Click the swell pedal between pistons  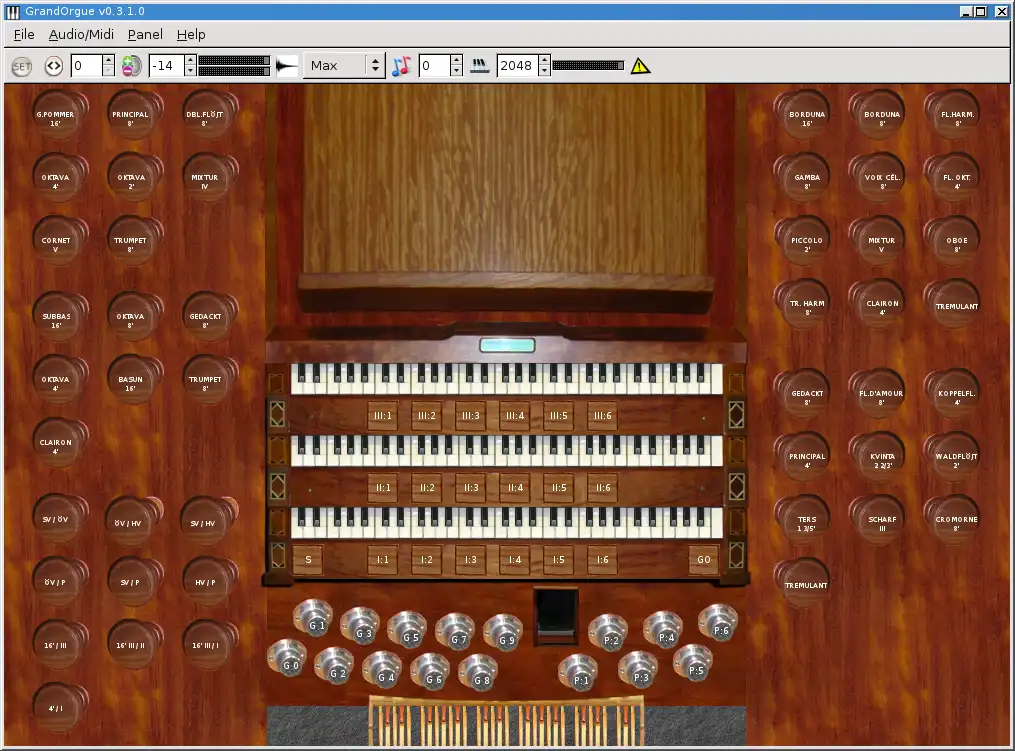(x=556, y=616)
